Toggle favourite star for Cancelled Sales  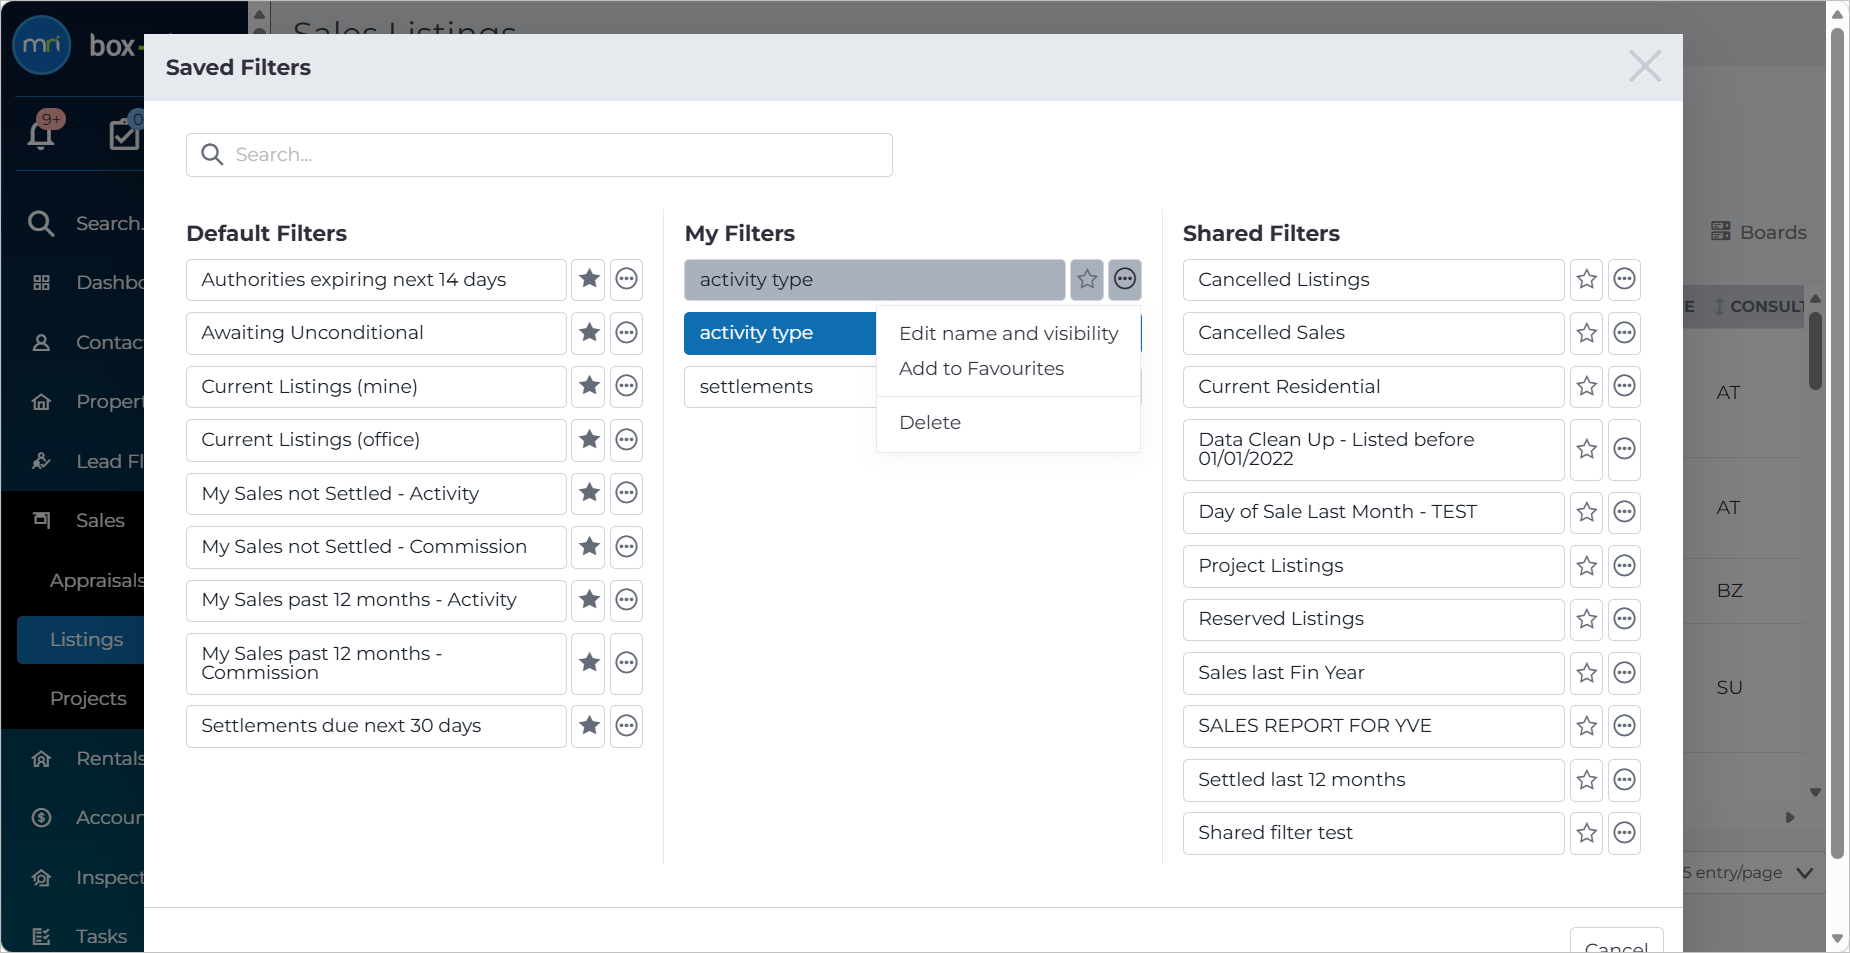point(1586,333)
